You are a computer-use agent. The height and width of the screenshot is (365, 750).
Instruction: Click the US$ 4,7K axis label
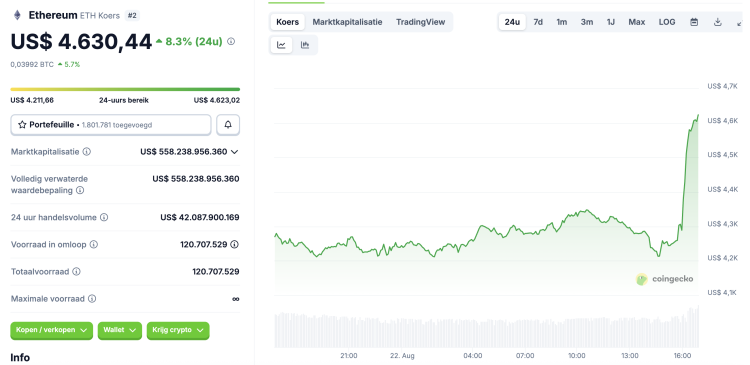tap(722, 86)
